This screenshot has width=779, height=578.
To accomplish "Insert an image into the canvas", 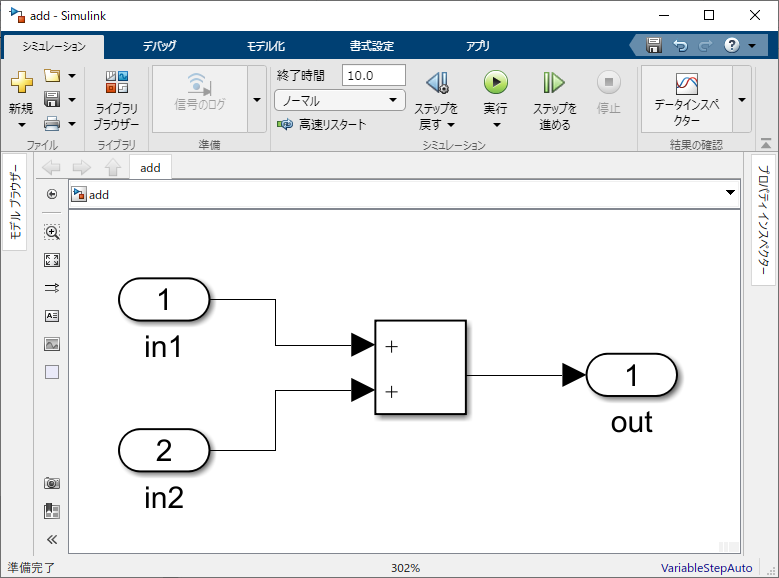I will pyautogui.click(x=52, y=344).
